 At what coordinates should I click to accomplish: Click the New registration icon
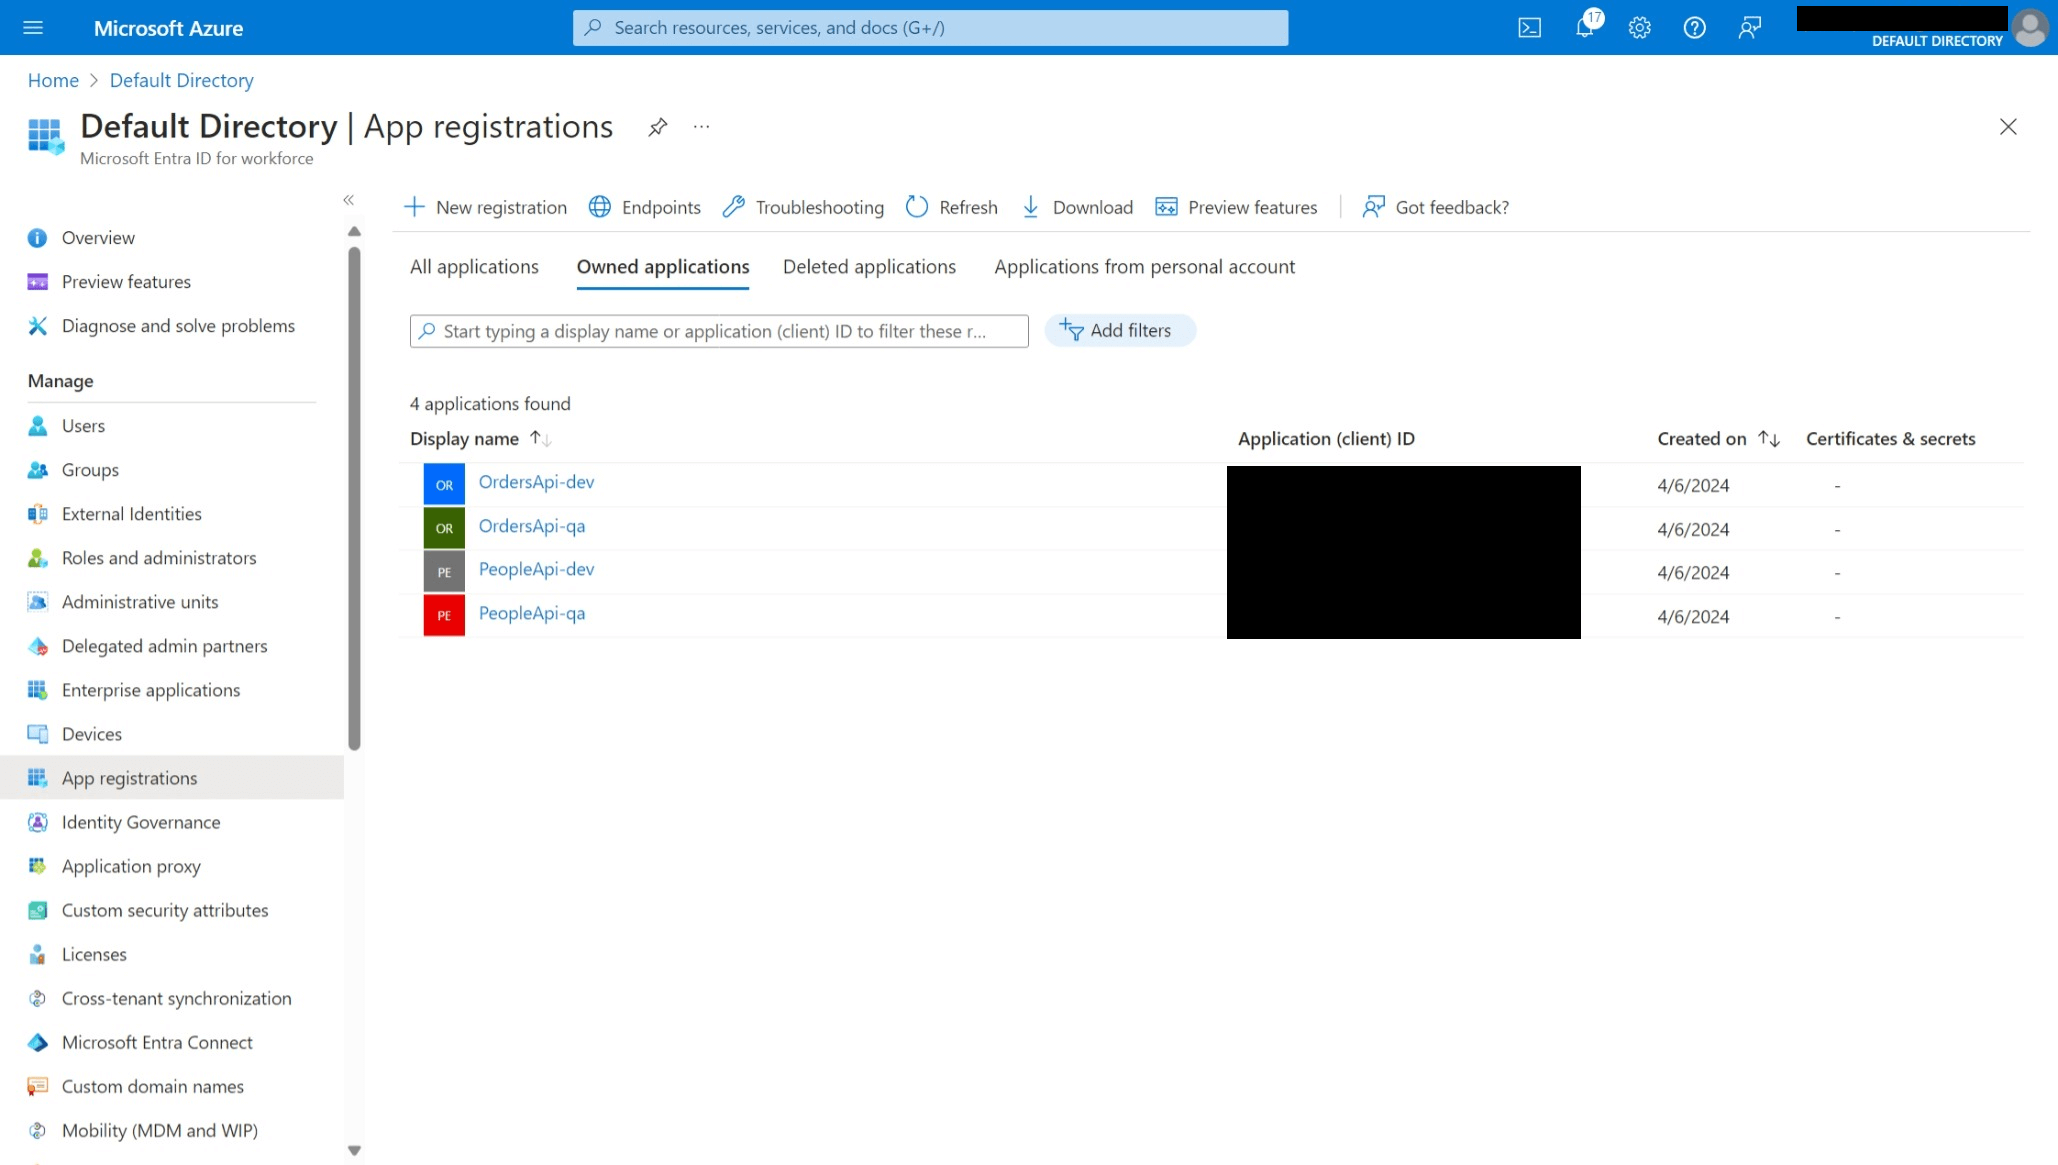pos(414,206)
